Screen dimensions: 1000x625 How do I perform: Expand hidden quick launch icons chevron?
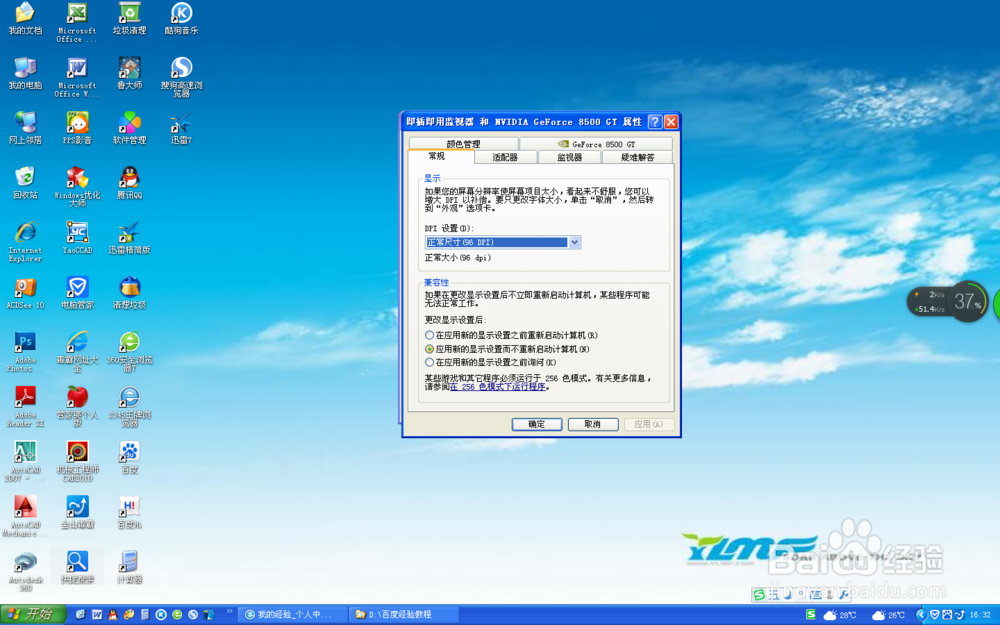coord(230,612)
